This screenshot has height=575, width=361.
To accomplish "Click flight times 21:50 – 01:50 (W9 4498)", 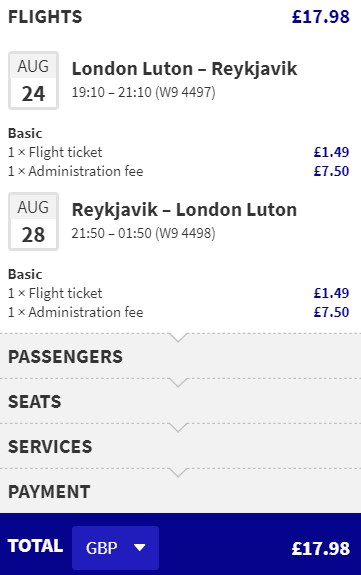I will (143, 233).
